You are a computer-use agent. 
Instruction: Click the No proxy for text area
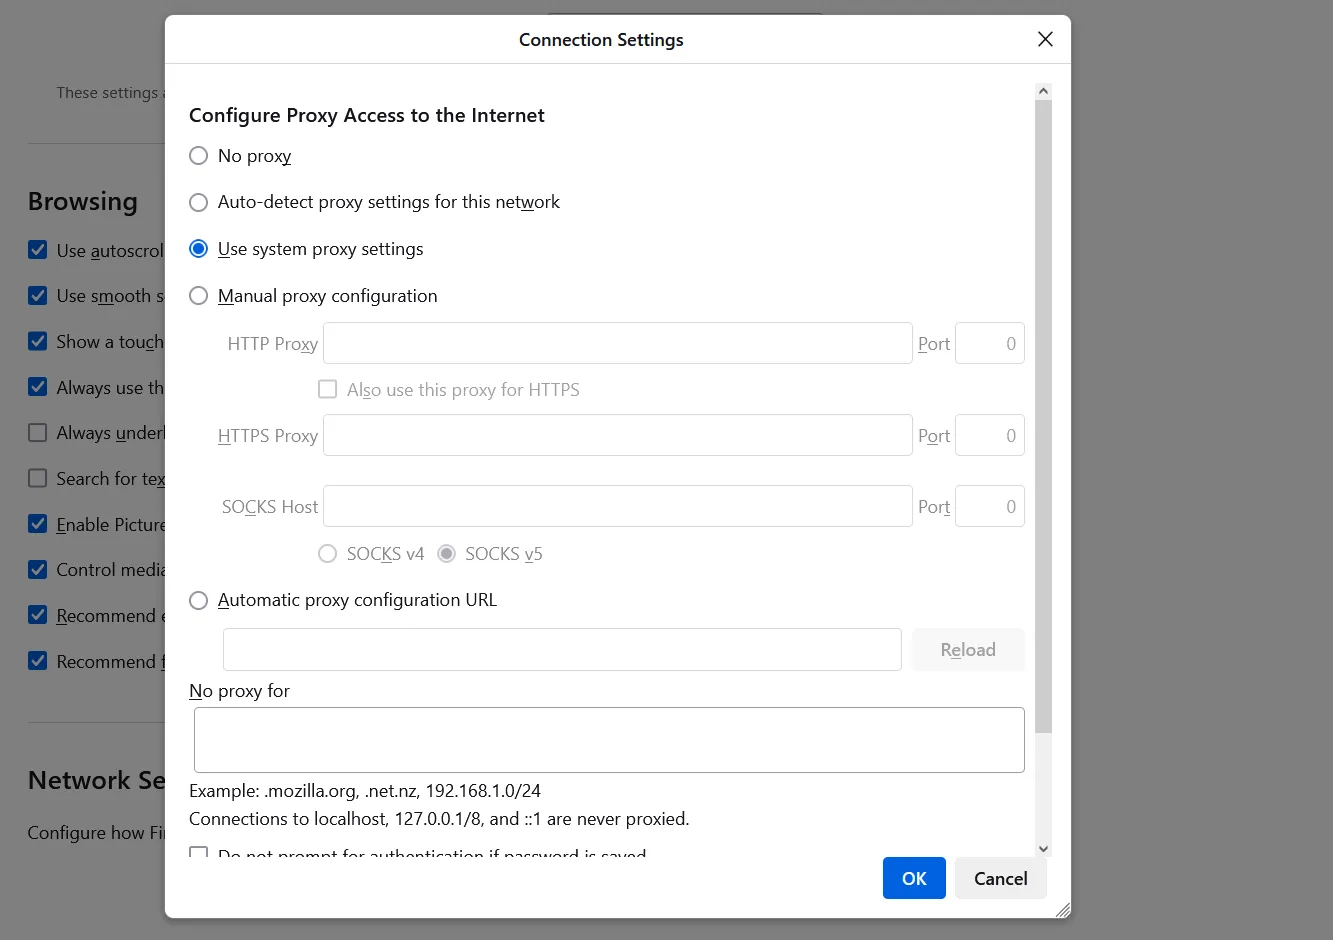point(609,740)
